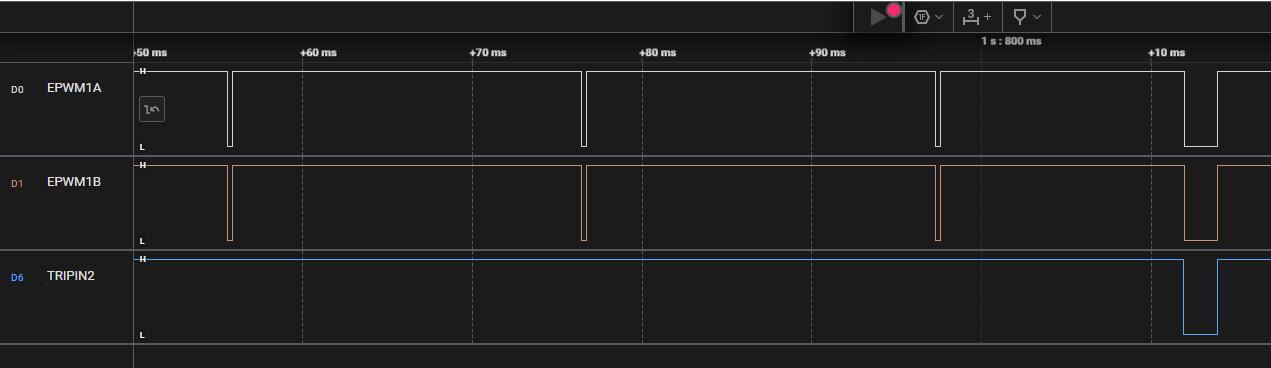Open the timing marker dropdown

tap(1027, 17)
